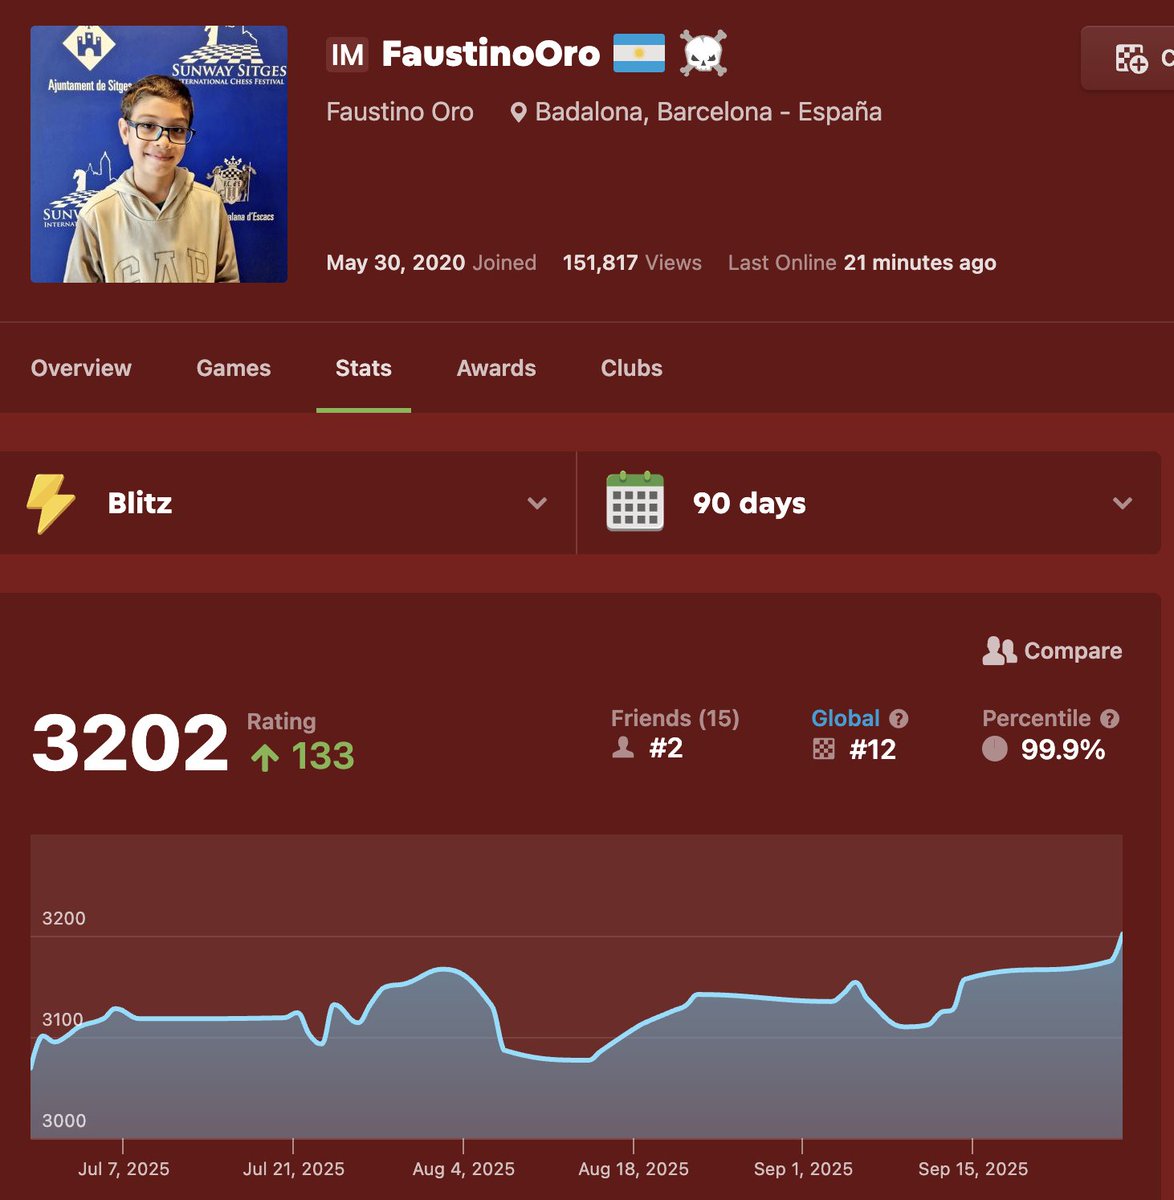Click the calendar icon beside 90 days
This screenshot has height=1200, width=1174.
pyautogui.click(x=635, y=502)
